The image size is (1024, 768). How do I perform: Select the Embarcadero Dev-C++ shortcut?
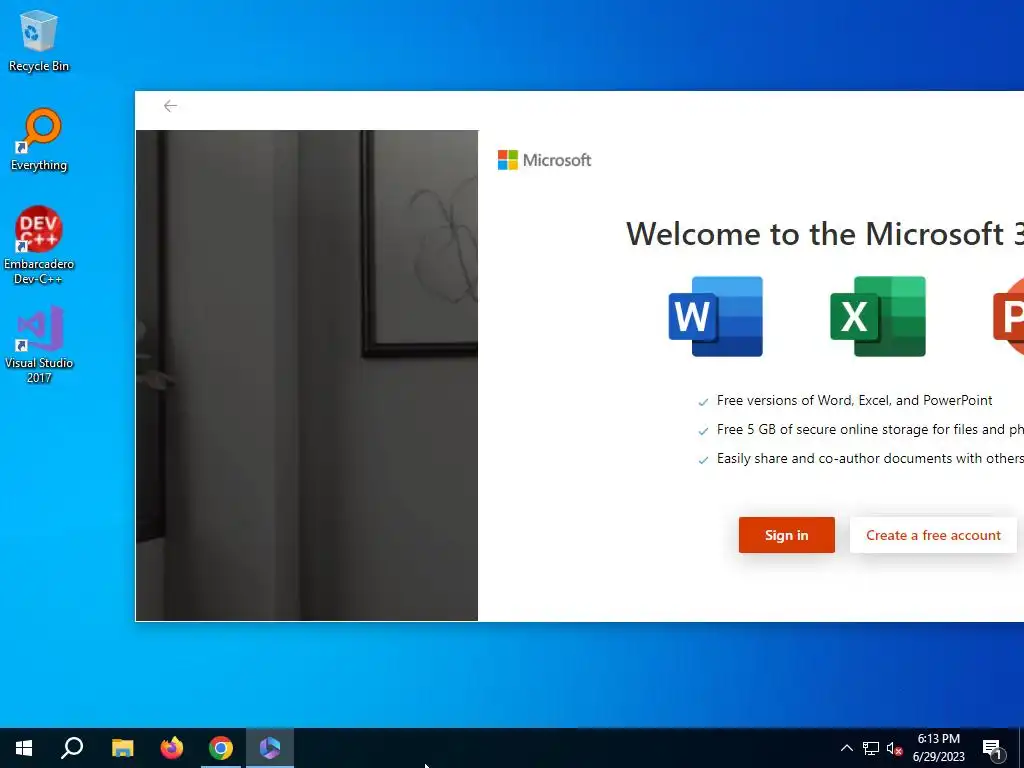point(39,245)
